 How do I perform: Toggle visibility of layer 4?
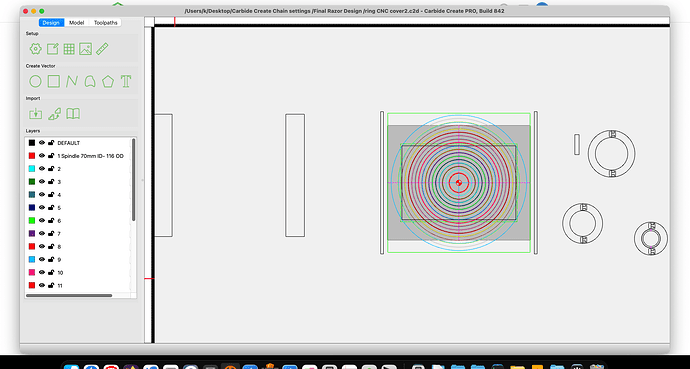click(x=42, y=194)
